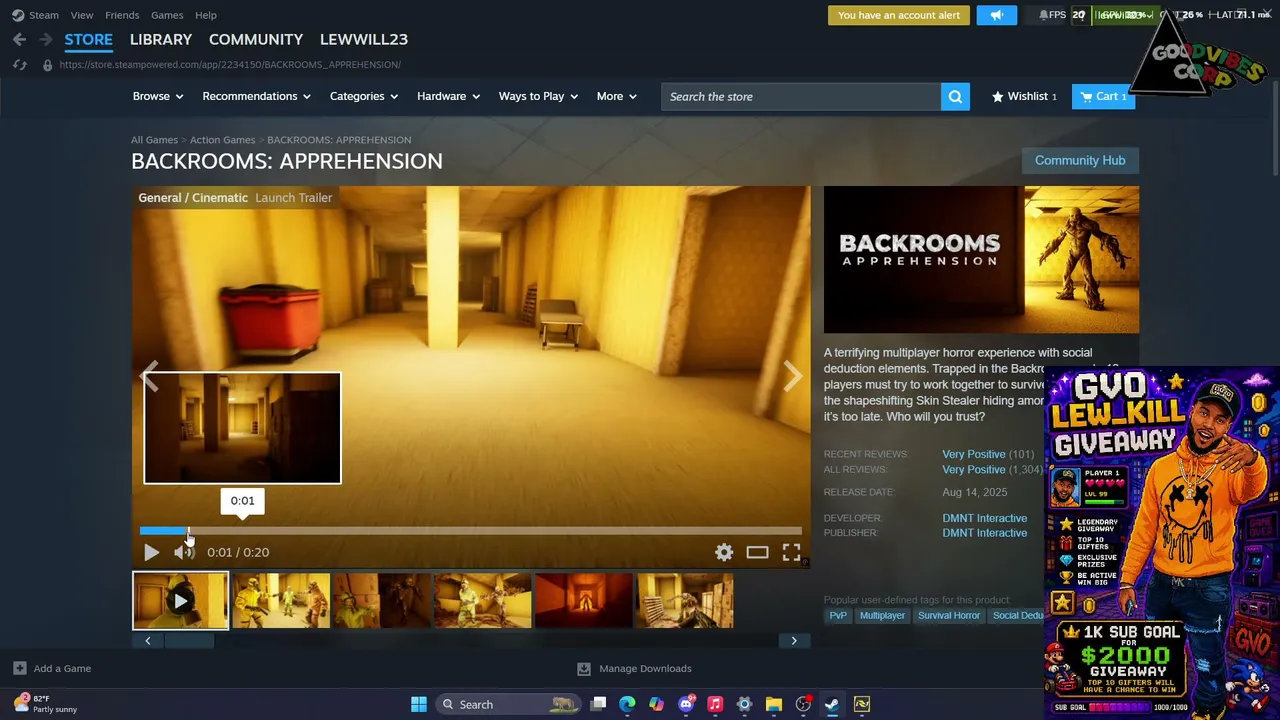Switch to the LIBRARY tab
The image size is (1280, 720).
click(161, 39)
